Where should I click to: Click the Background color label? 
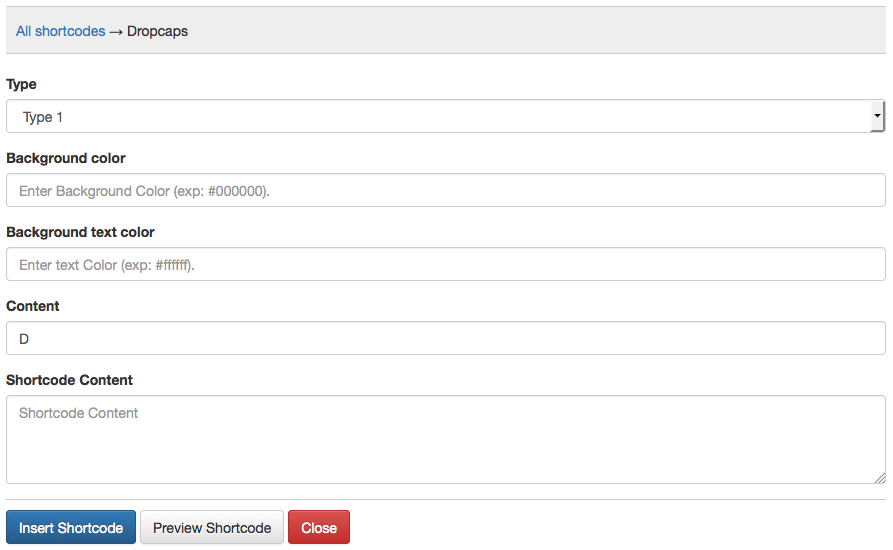[66, 158]
